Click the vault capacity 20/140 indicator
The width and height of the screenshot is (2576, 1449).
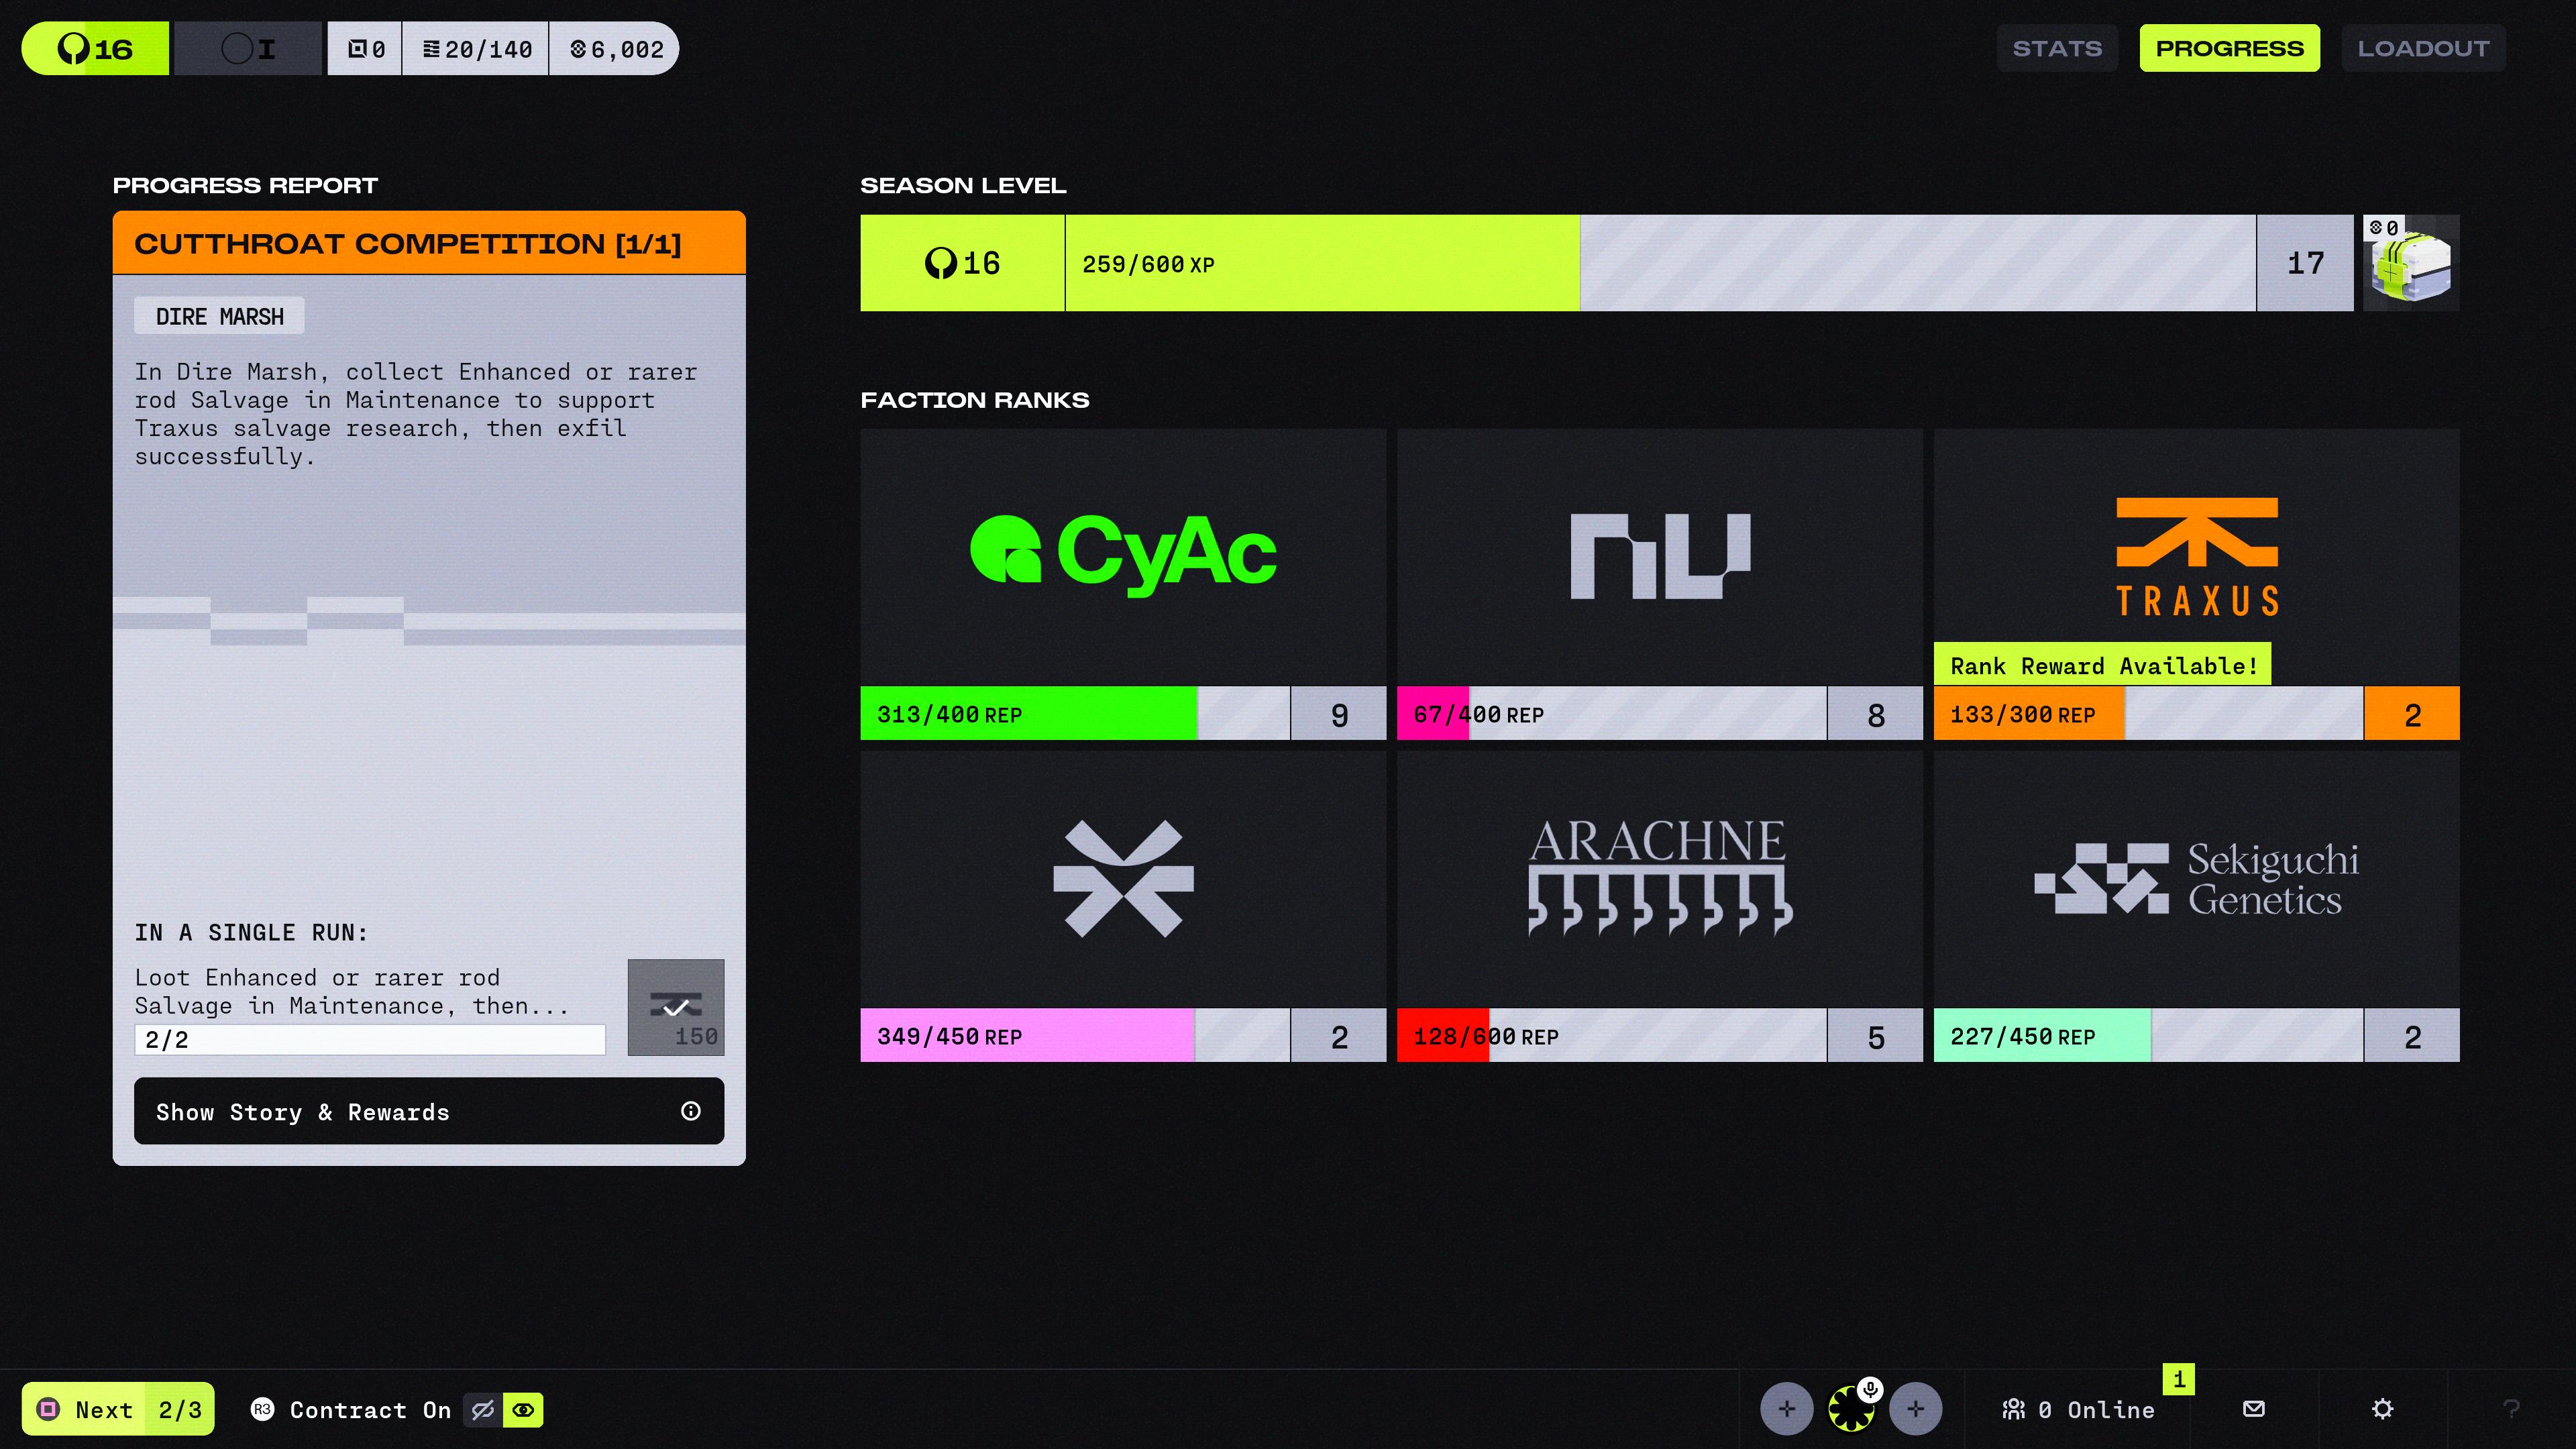click(x=477, y=49)
